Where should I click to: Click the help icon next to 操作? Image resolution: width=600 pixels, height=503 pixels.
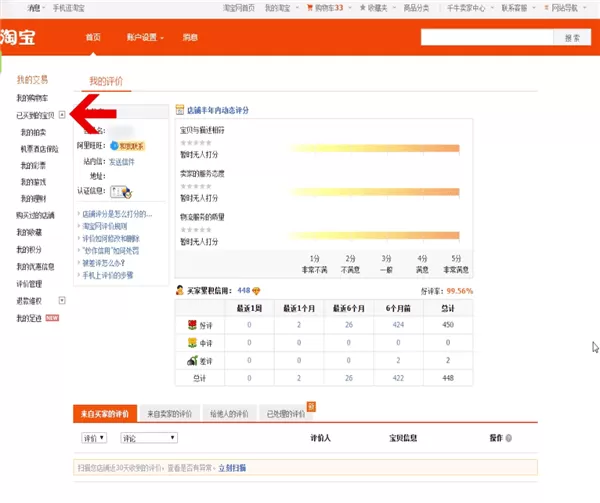509,438
